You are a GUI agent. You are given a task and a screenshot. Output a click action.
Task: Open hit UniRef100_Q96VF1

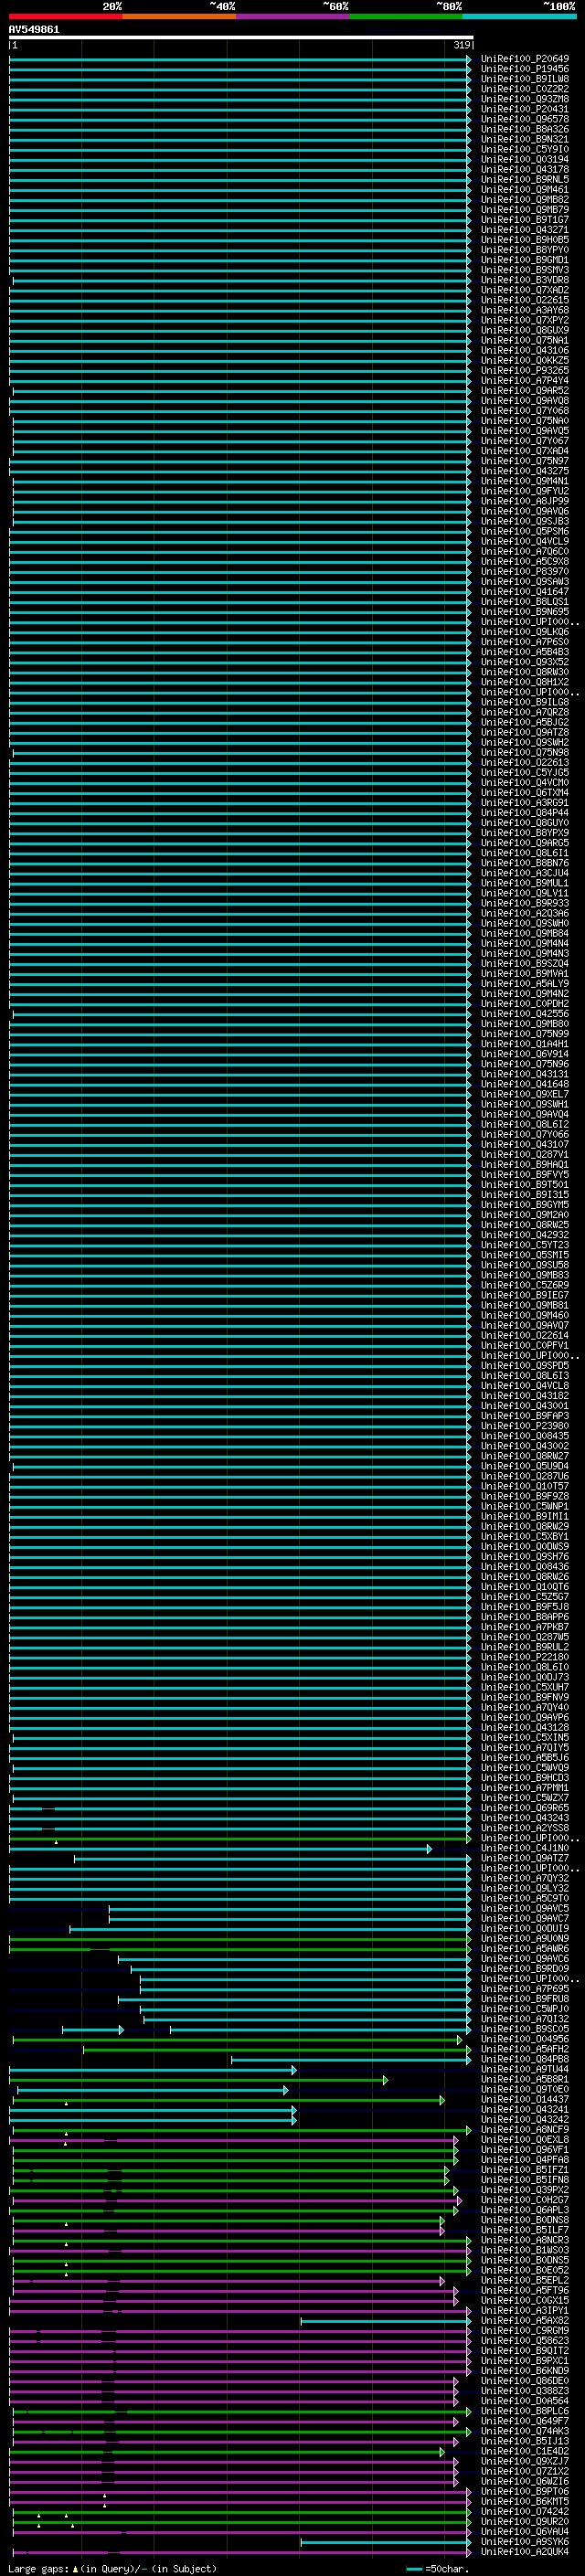tap(524, 2149)
